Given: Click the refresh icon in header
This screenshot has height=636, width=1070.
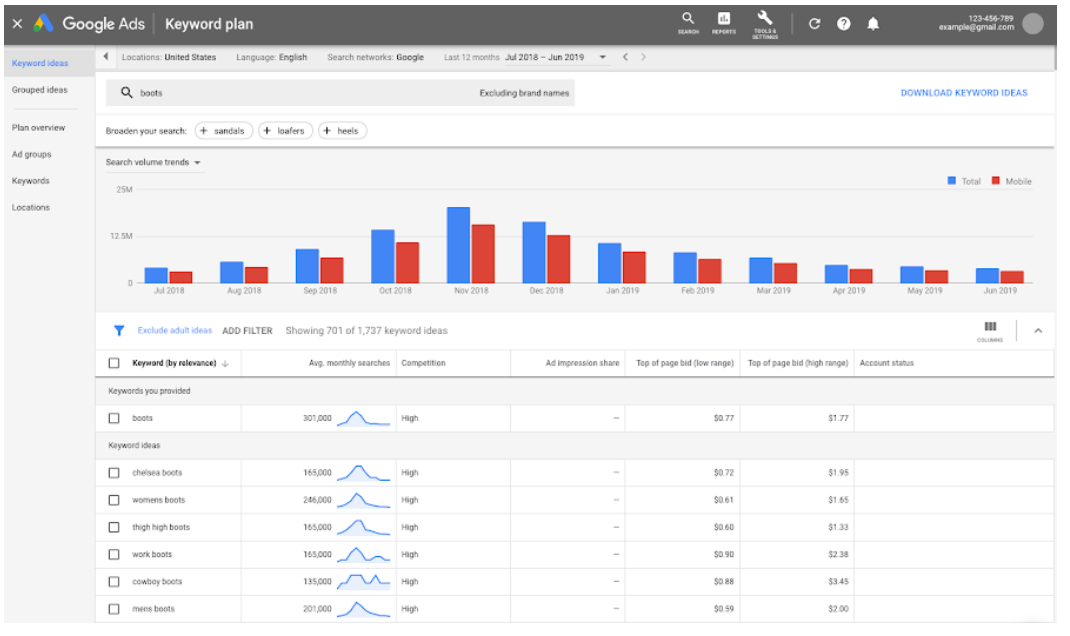Looking at the screenshot, I should coord(814,24).
